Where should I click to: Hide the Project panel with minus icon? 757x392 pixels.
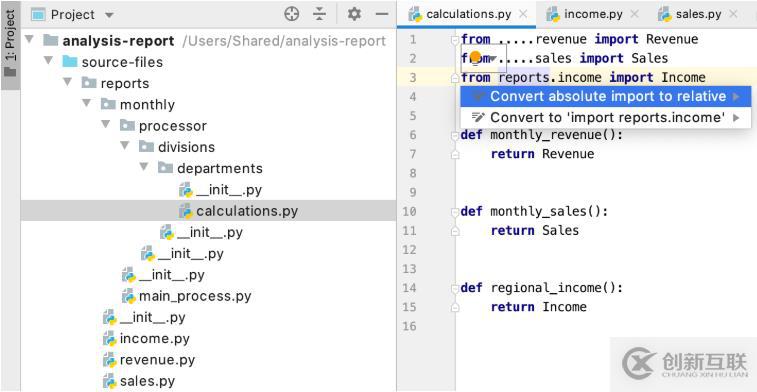click(x=382, y=14)
